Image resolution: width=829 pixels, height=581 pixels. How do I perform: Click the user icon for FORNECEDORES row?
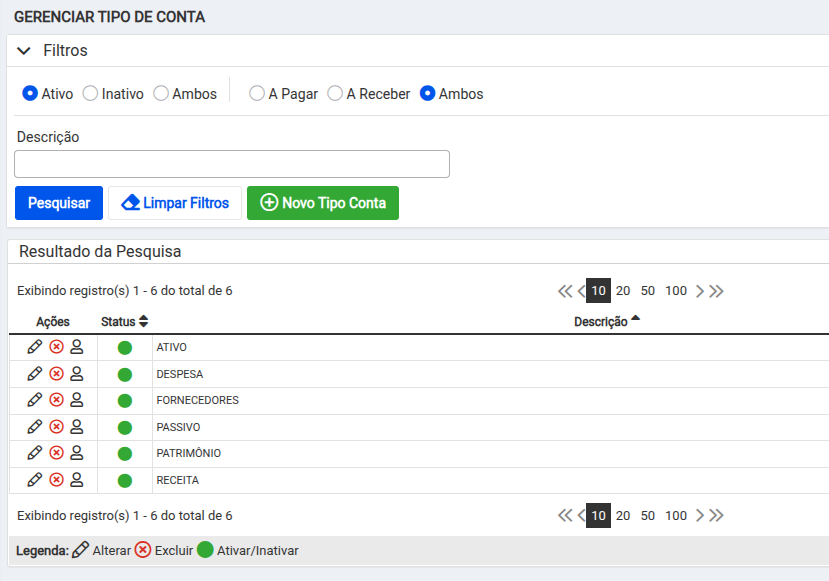(x=76, y=400)
